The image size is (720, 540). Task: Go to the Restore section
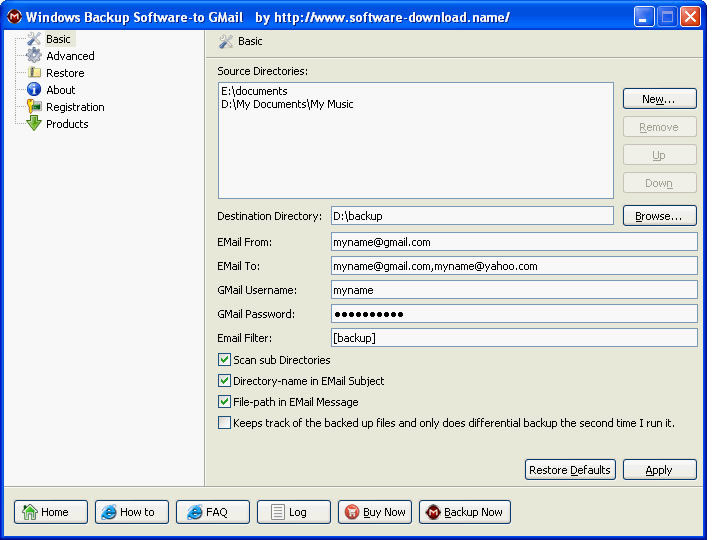(65, 73)
